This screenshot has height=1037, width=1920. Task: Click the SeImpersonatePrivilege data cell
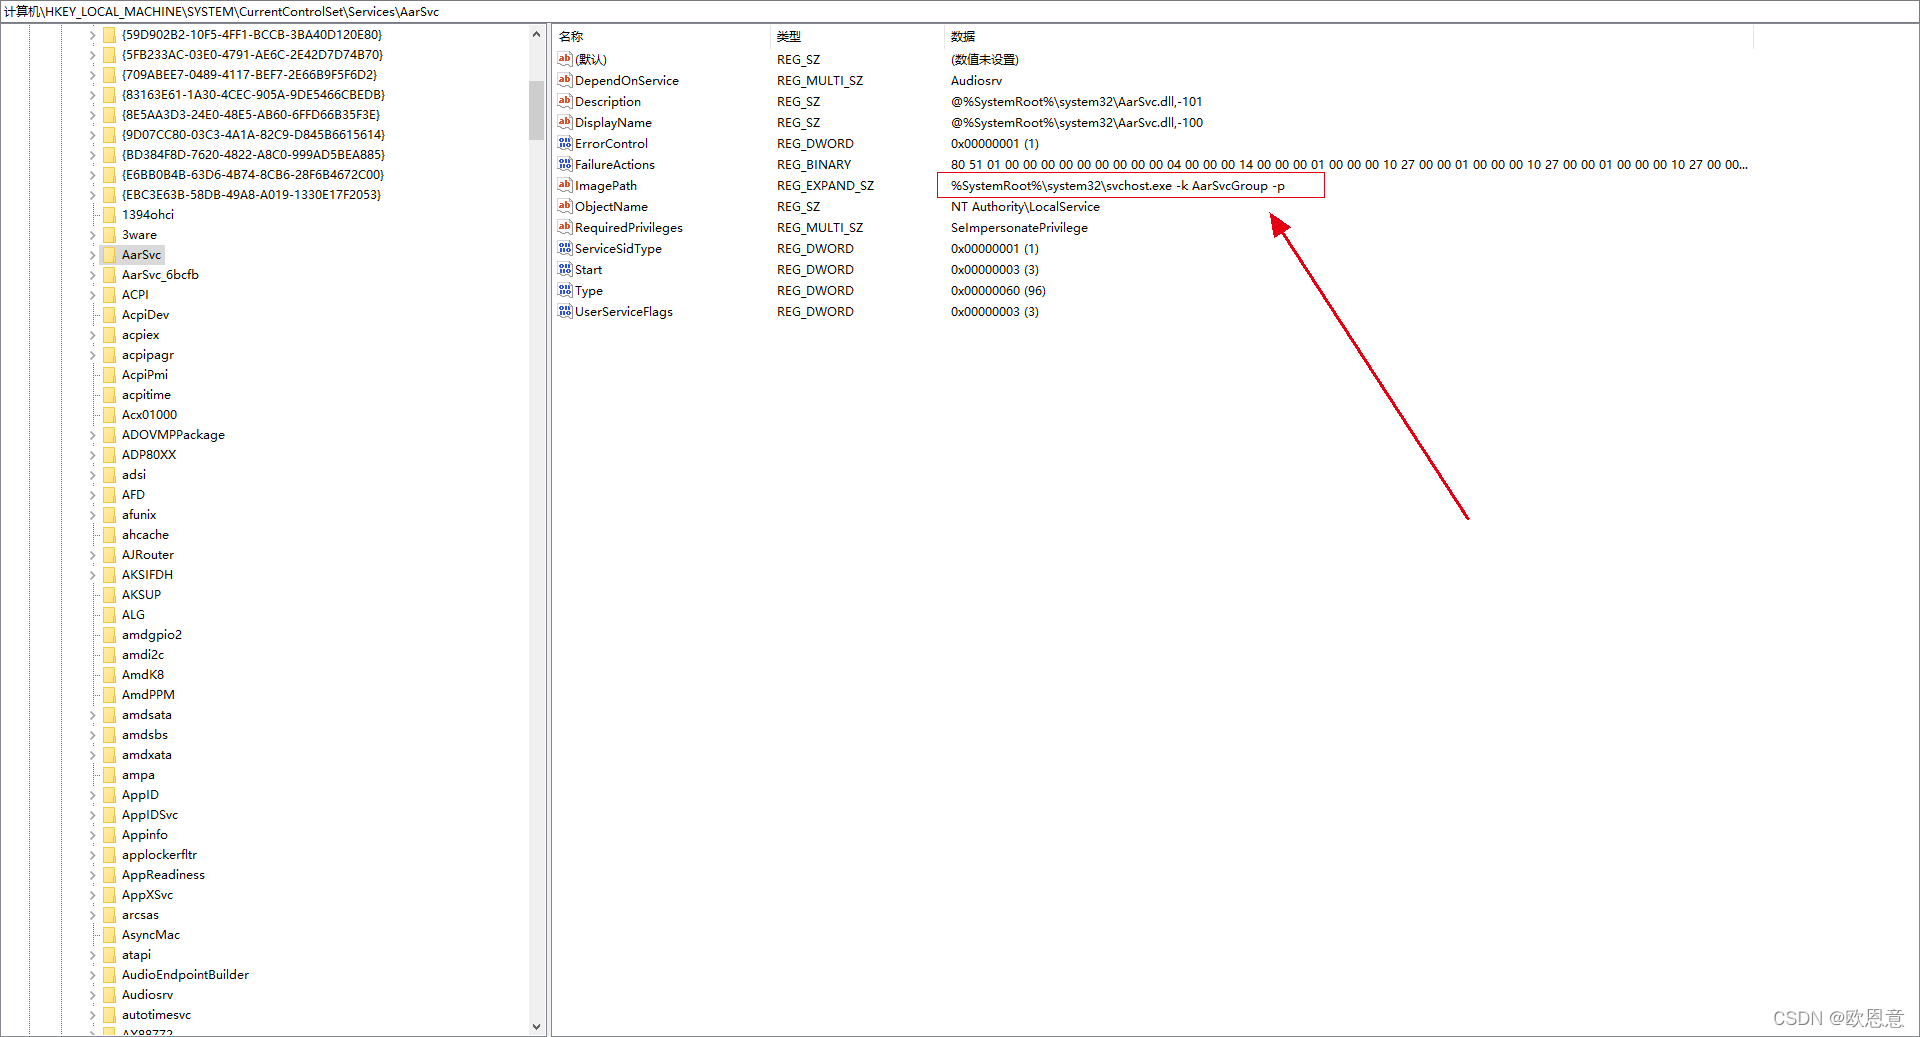click(x=1019, y=227)
